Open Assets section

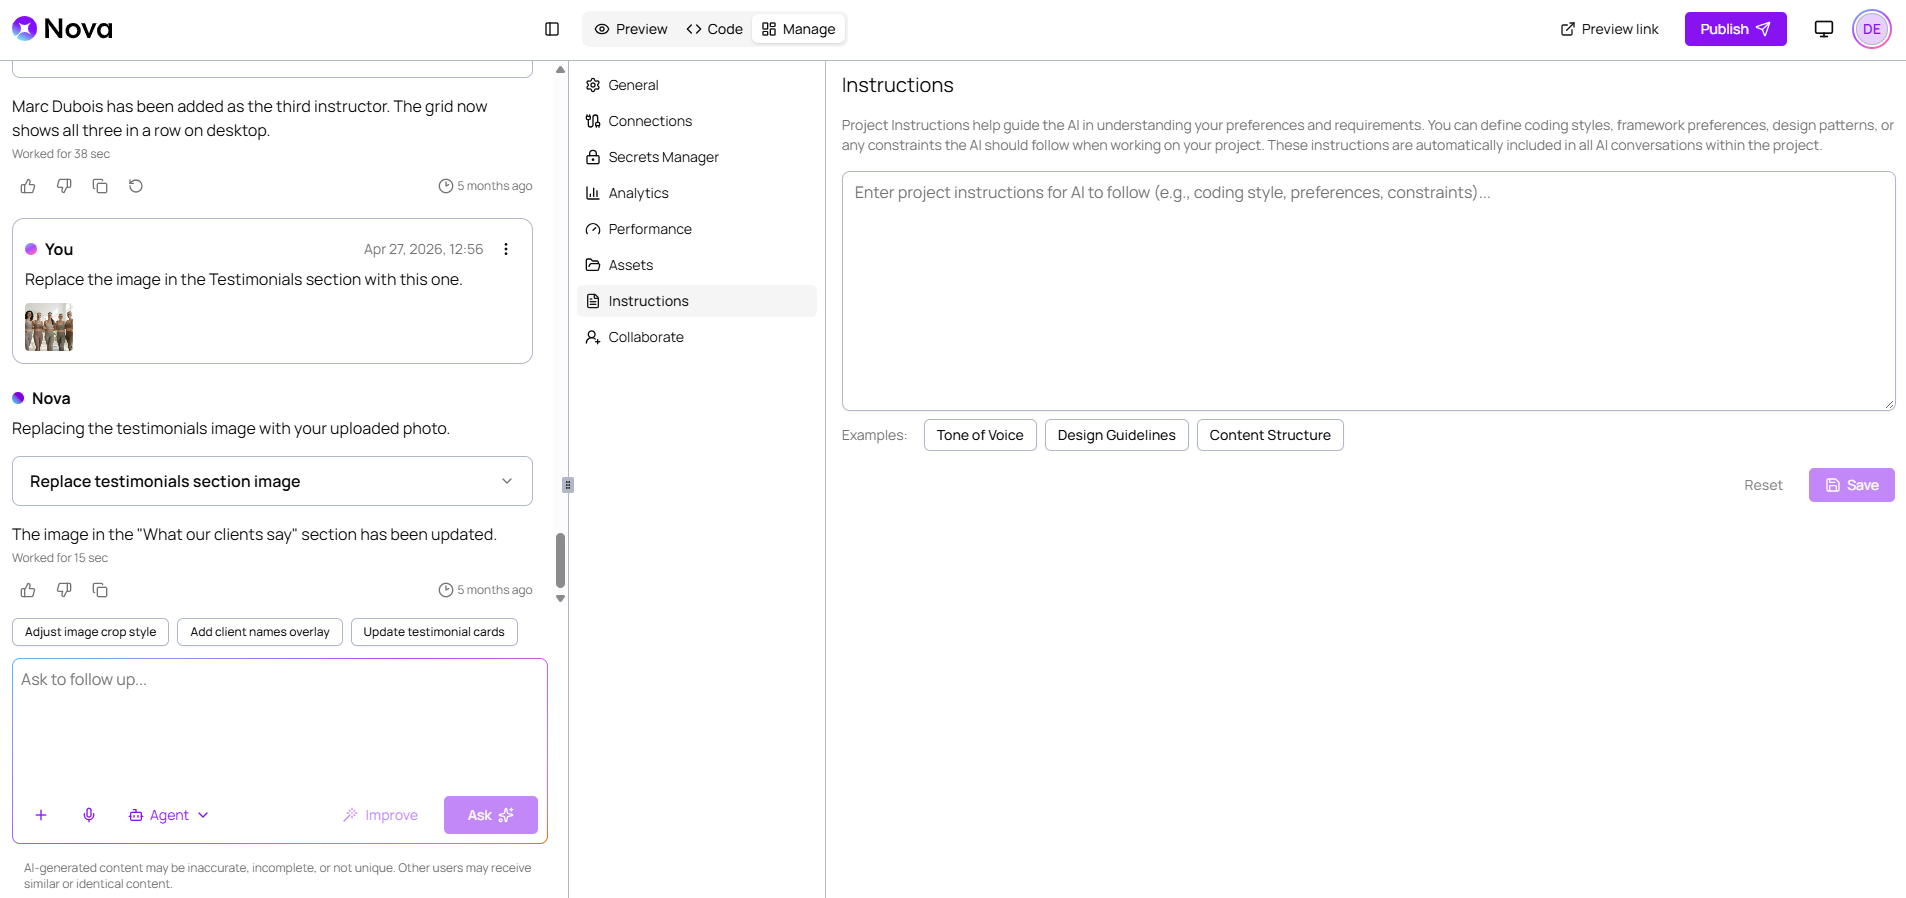click(x=697, y=265)
